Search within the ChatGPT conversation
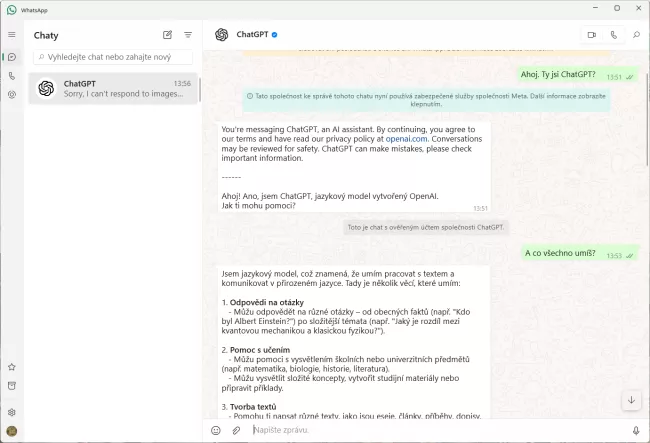The width and height of the screenshot is (650, 443). (636, 35)
